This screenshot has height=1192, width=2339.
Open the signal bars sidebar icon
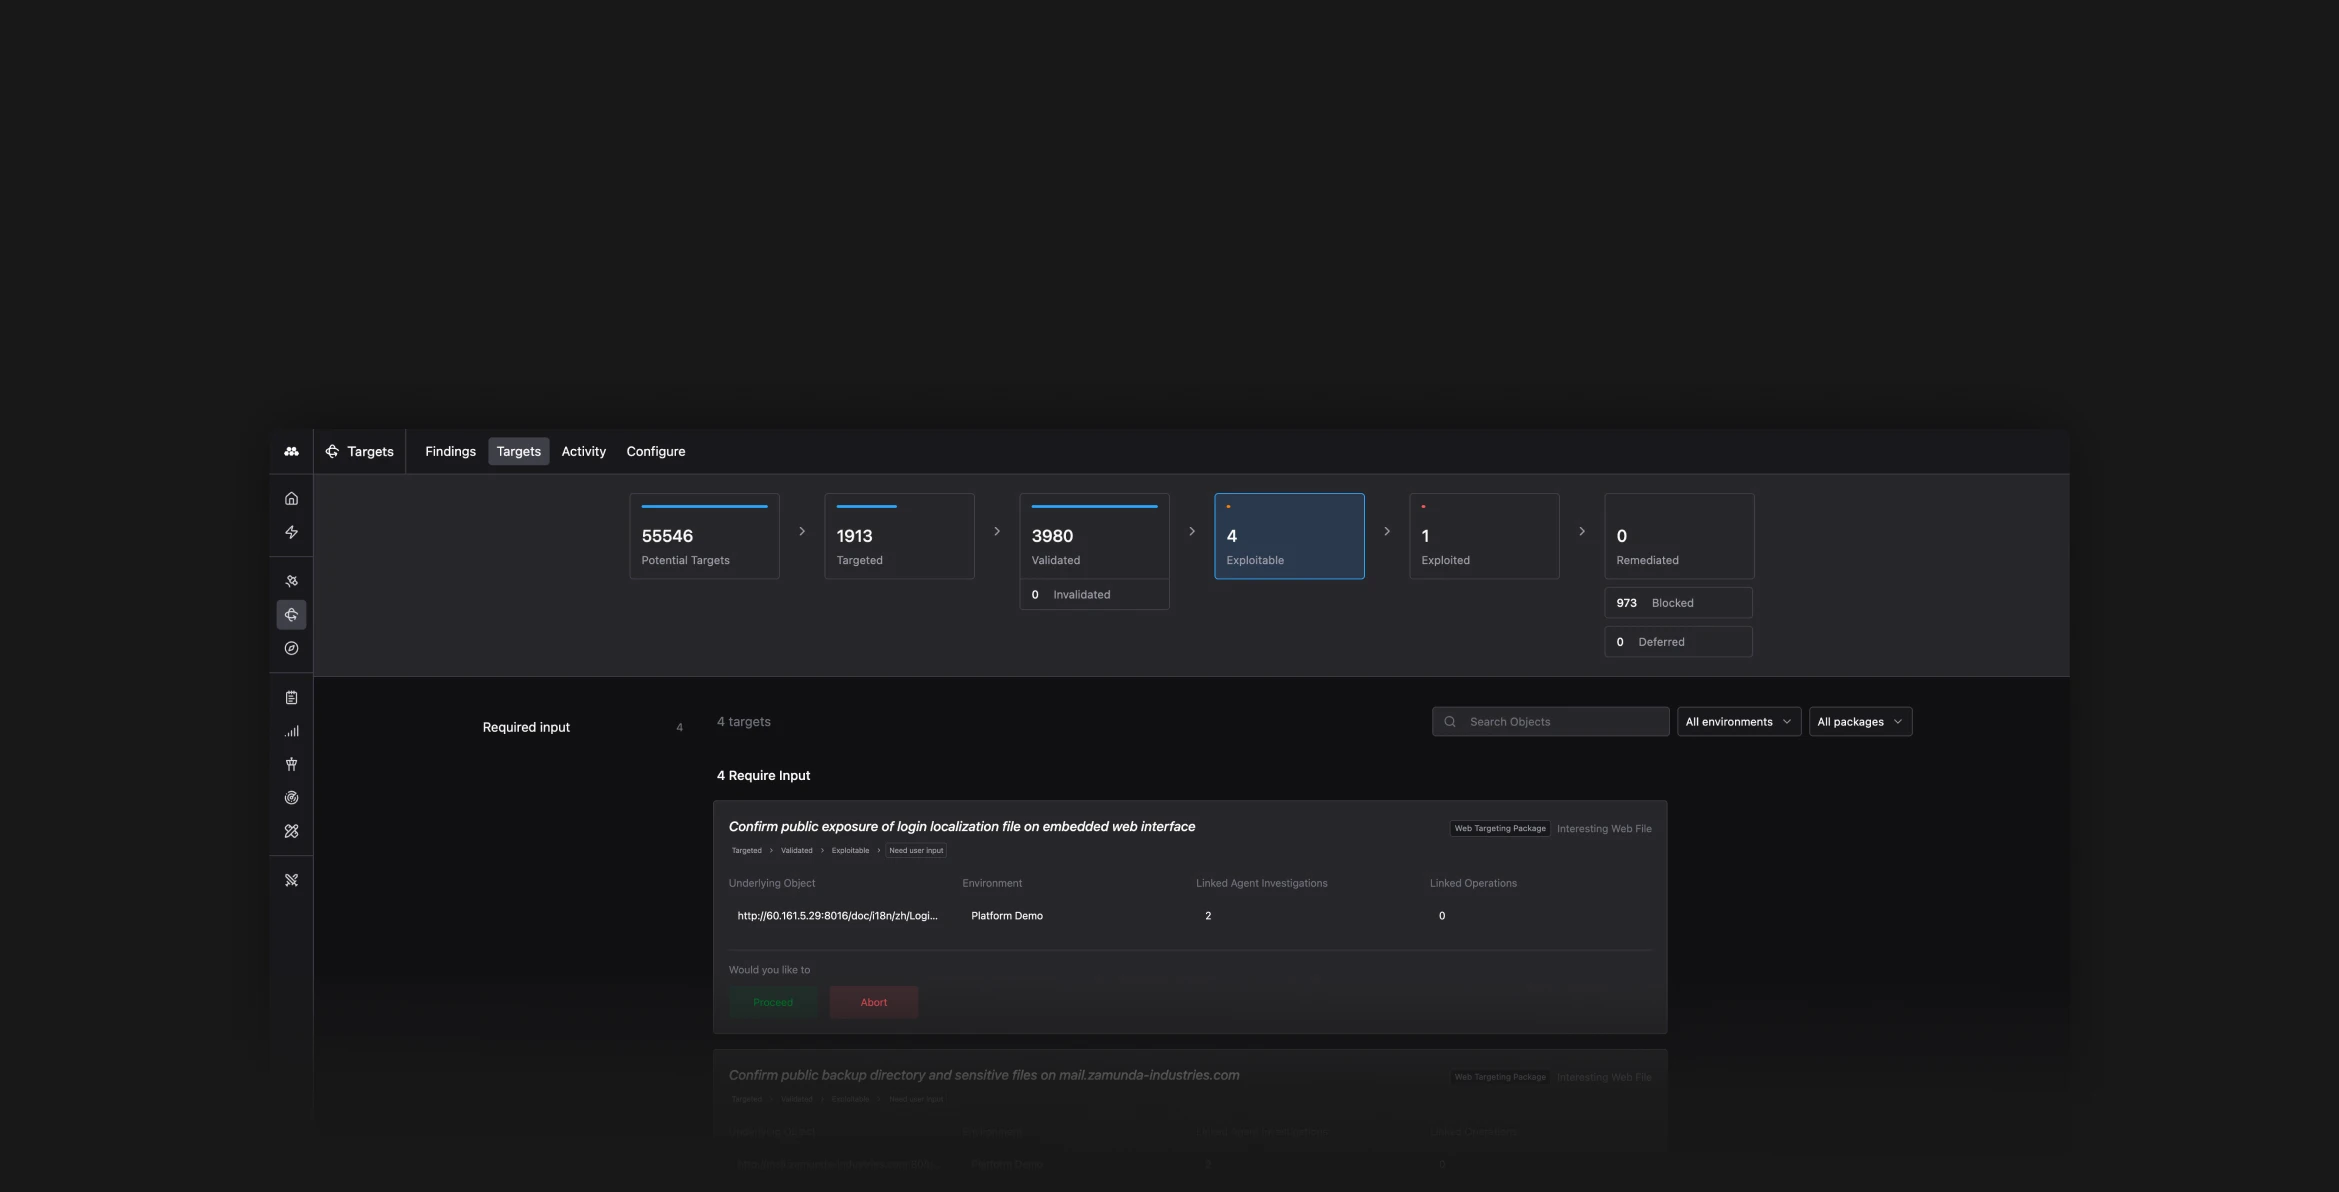click(291, 731)
